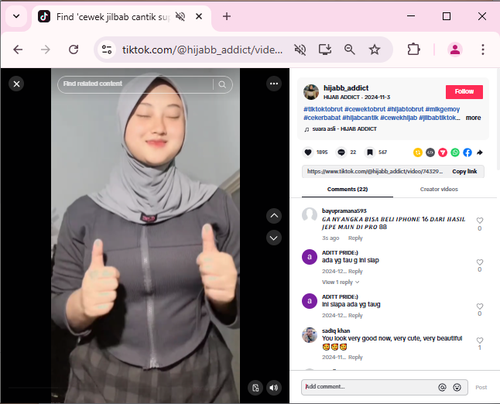Reply to bayupramana593's comment
The width and height of the screenshot is (500, 404).
pos(355,238)
